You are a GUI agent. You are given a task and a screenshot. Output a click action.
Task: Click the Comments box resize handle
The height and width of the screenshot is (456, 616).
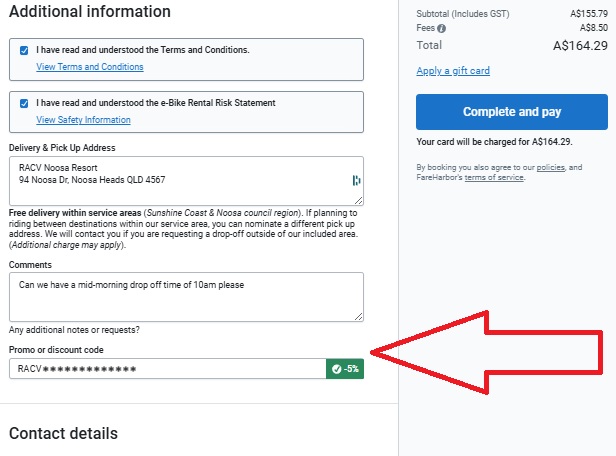pos(358,316)
